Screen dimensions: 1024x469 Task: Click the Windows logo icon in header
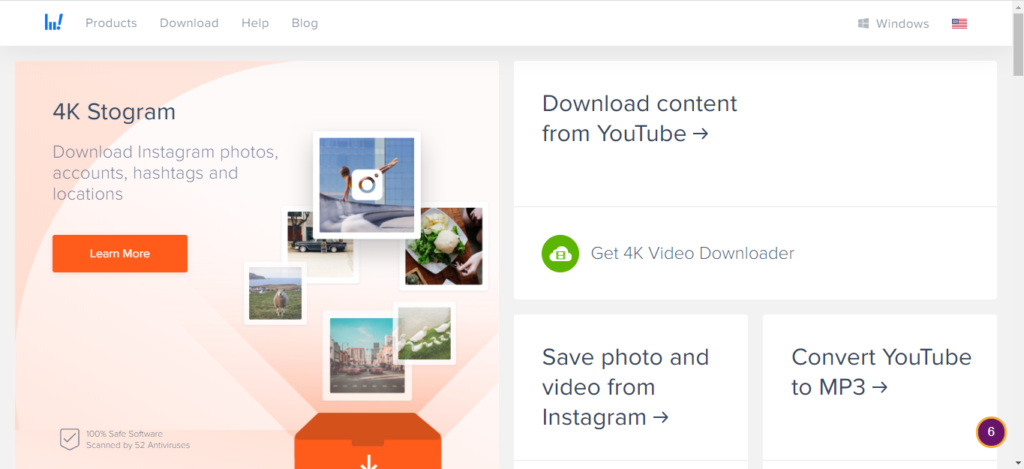(x=863, y=24)
